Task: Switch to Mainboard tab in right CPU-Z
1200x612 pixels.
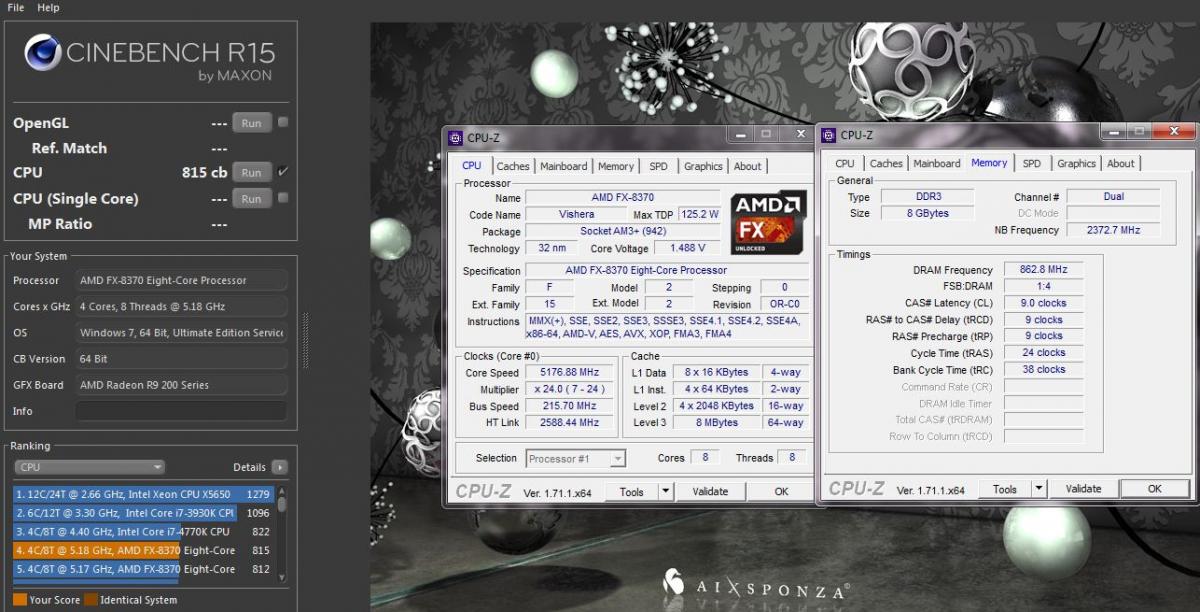Action: click(937, 163)
